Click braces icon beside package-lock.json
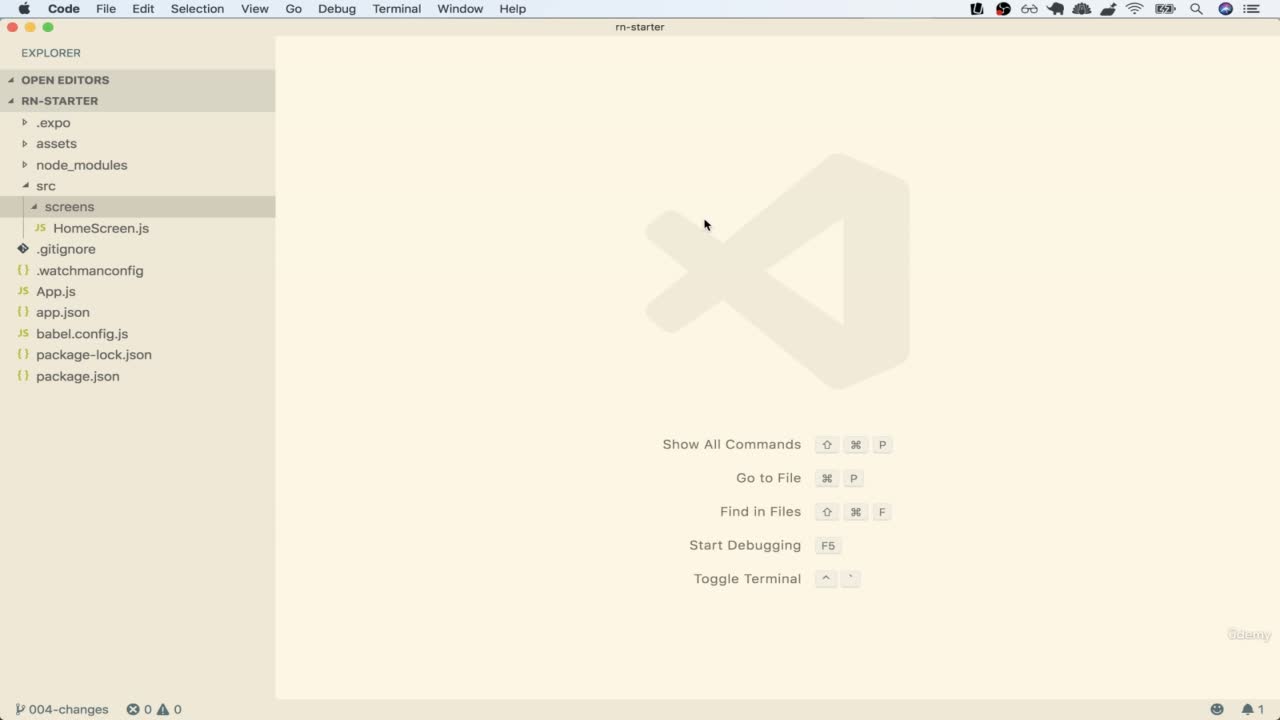Screen dimensions: 1280x720 click(x=23, y=354)
